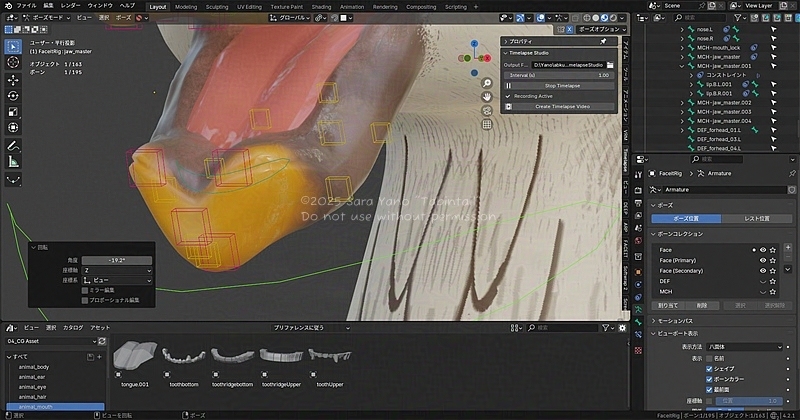Click the rotation 角度 value slider

point(117,260)
